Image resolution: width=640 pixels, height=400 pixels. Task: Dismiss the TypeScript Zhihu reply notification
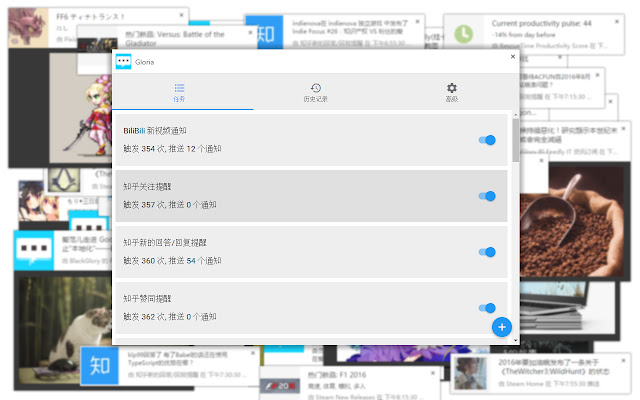(x=253, y=353)
